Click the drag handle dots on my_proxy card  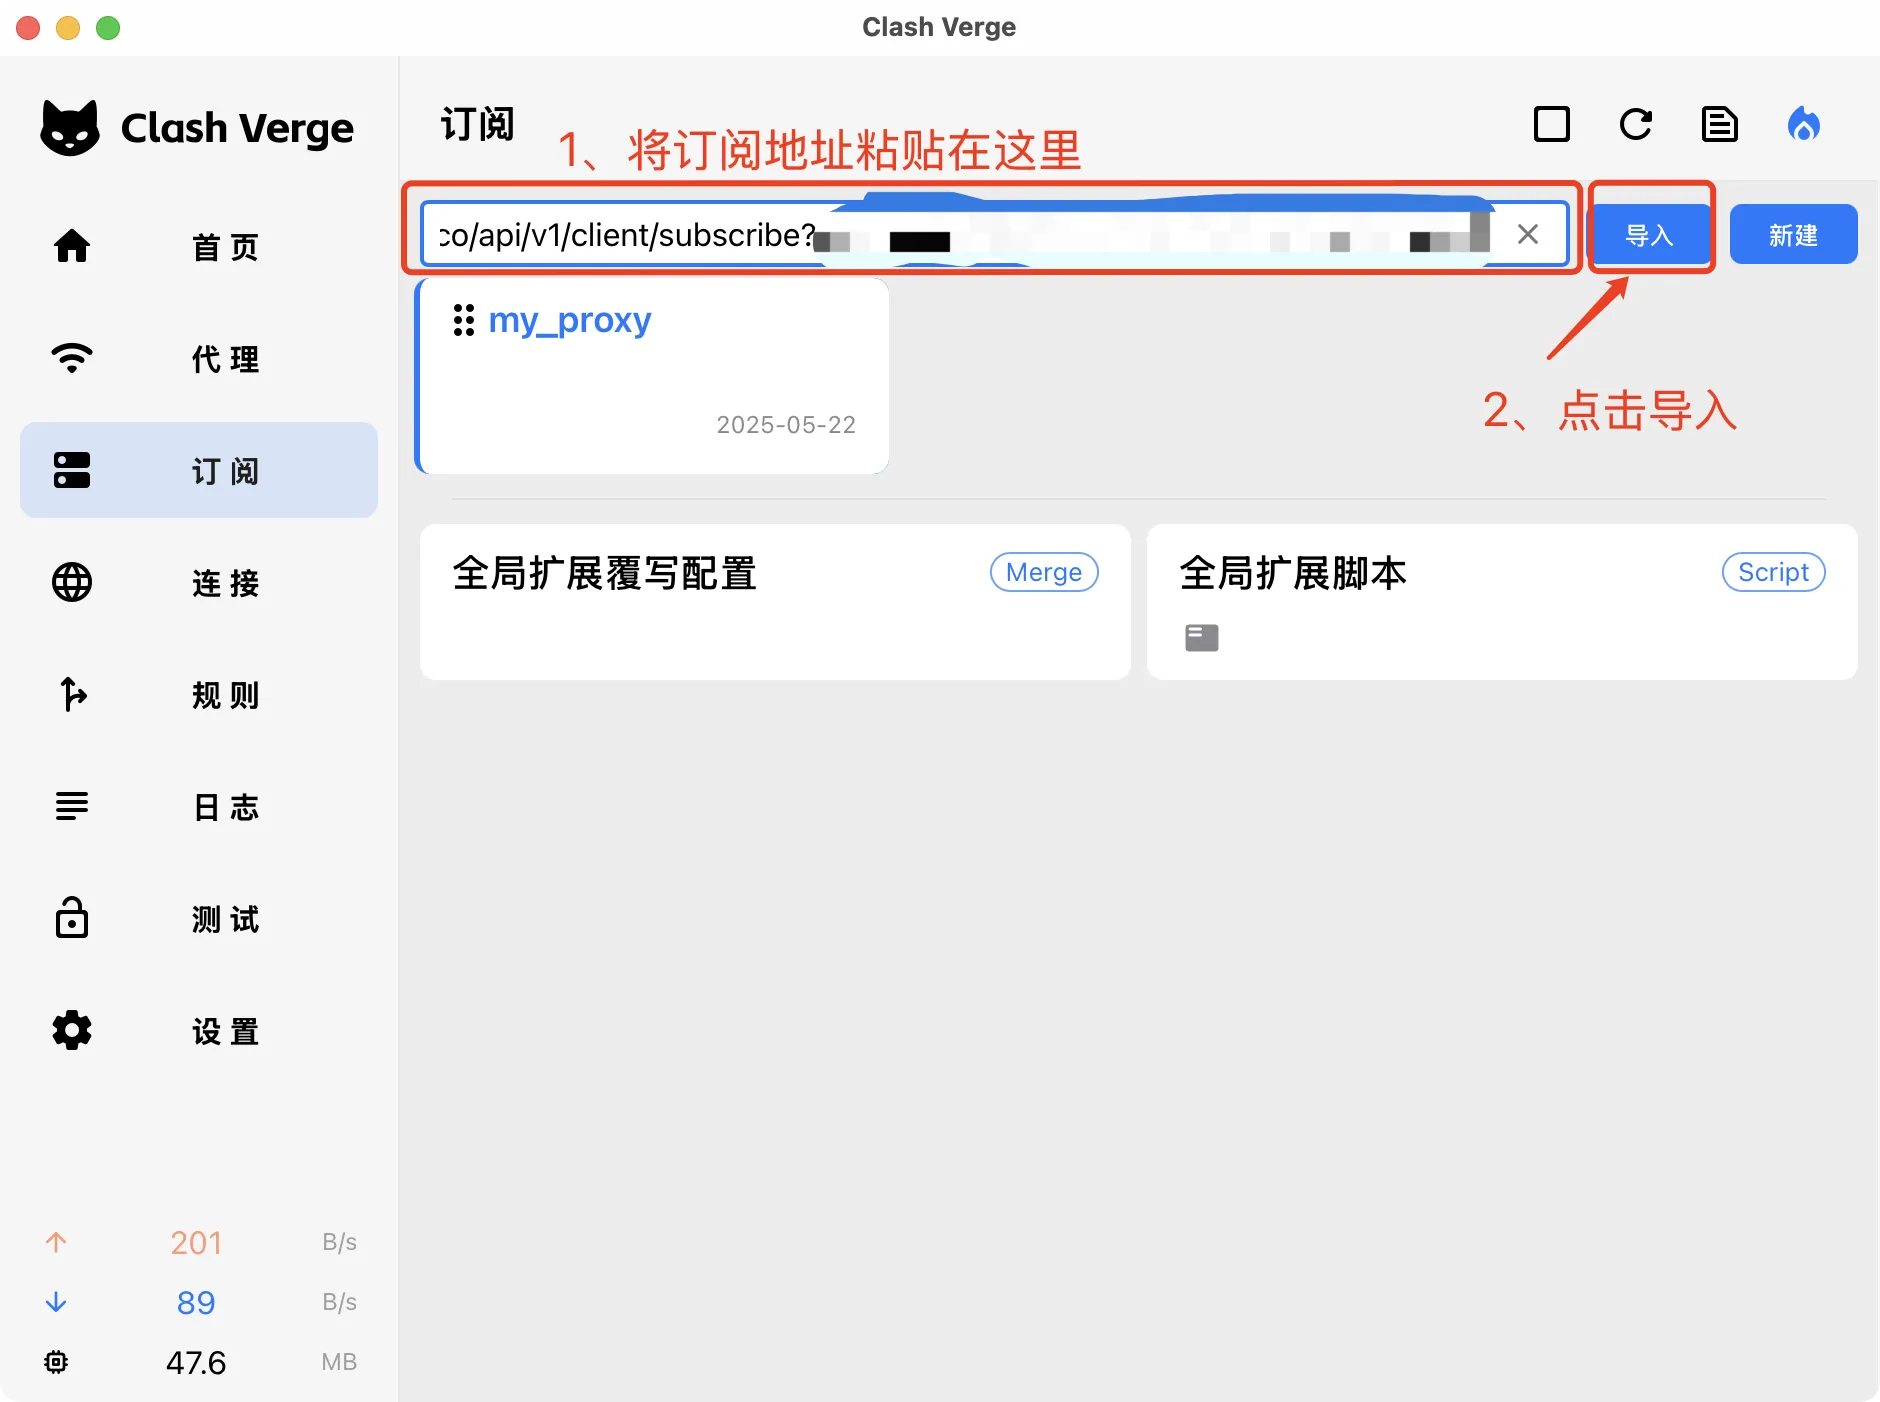464,319
